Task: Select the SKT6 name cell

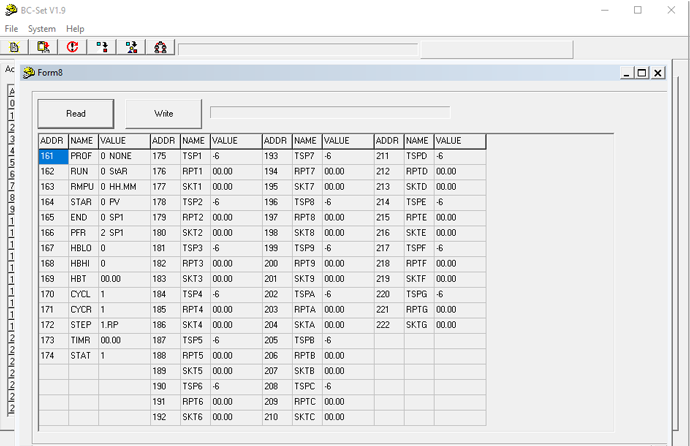Action: [x=195, y=417]
